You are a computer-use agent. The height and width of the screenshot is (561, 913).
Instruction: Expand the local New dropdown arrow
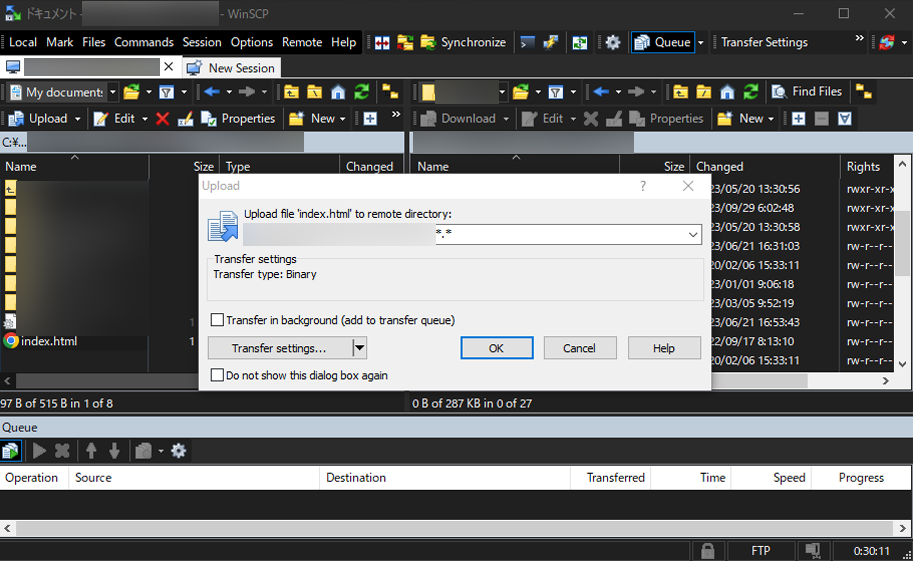342,119
